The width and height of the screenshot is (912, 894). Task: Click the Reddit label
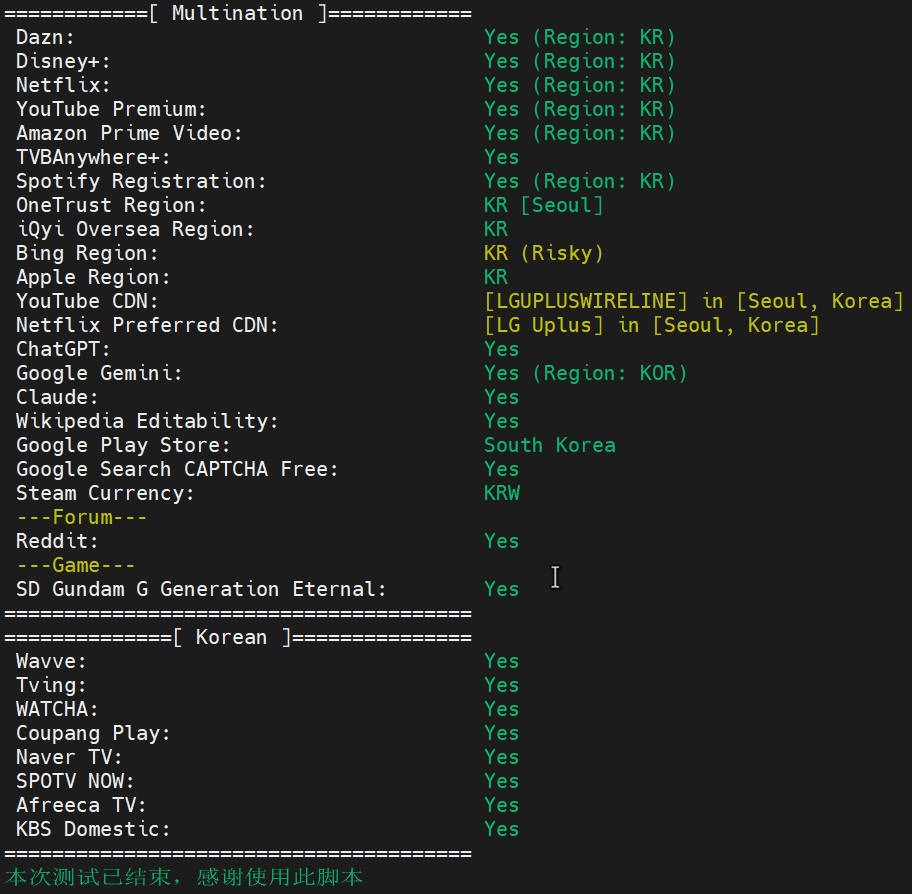click(57, 541)
